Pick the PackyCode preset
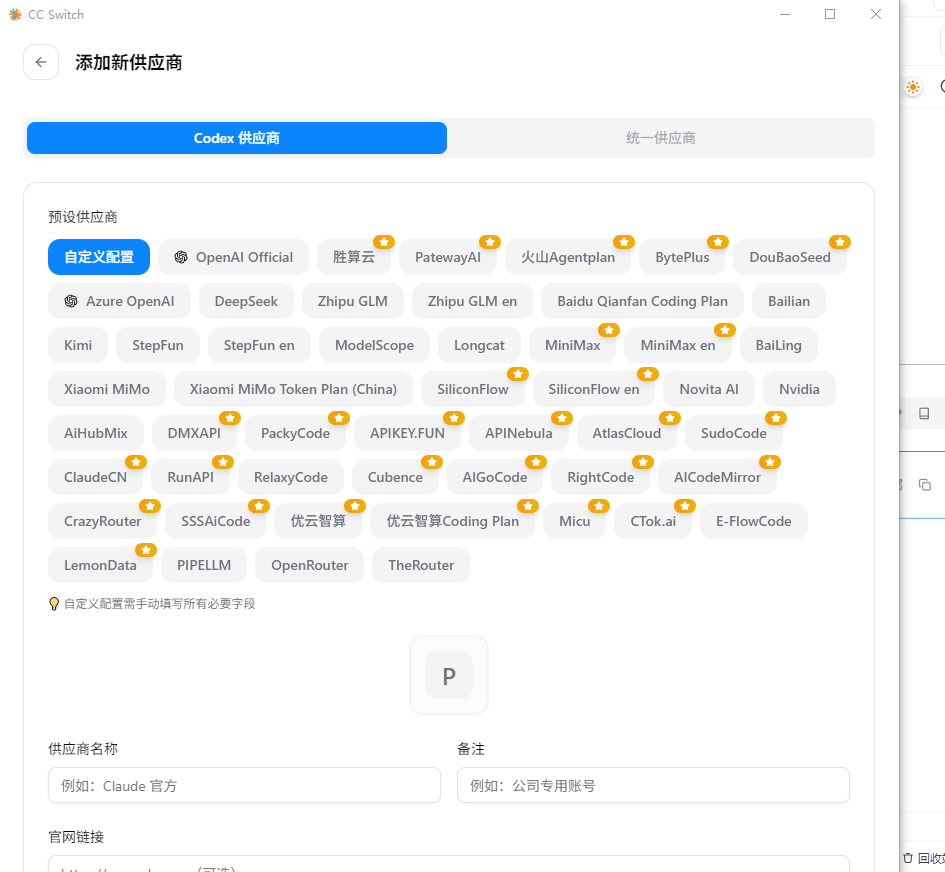This screenshot has width=945, height=872. [x=295, y=433]
